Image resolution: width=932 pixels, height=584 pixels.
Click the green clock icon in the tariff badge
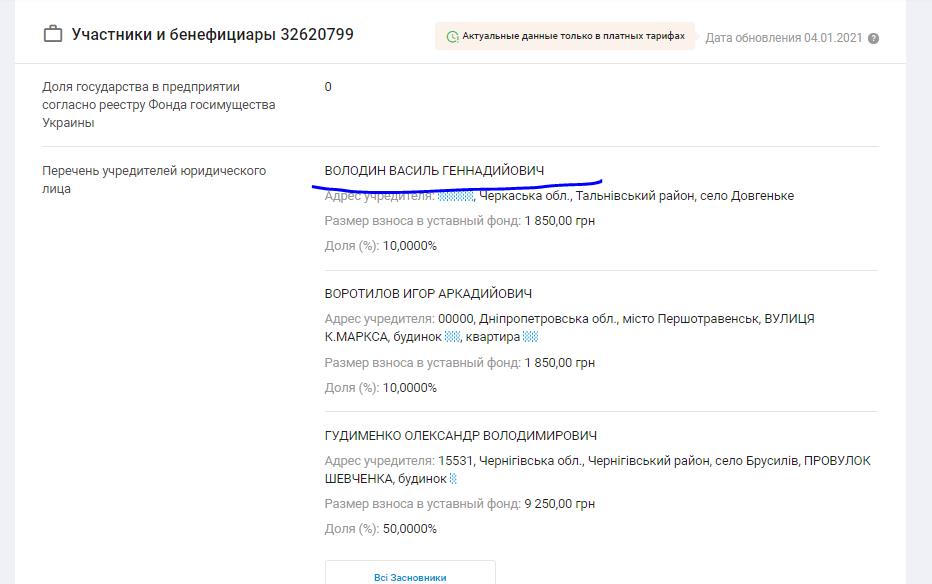pyautogui.click(x=452, y=37)
